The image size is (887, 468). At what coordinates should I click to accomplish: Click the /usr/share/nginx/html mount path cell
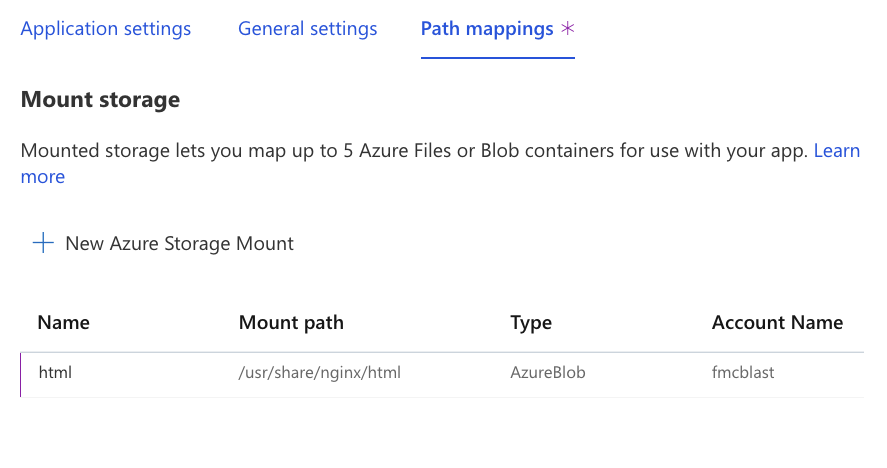(320, 372)
